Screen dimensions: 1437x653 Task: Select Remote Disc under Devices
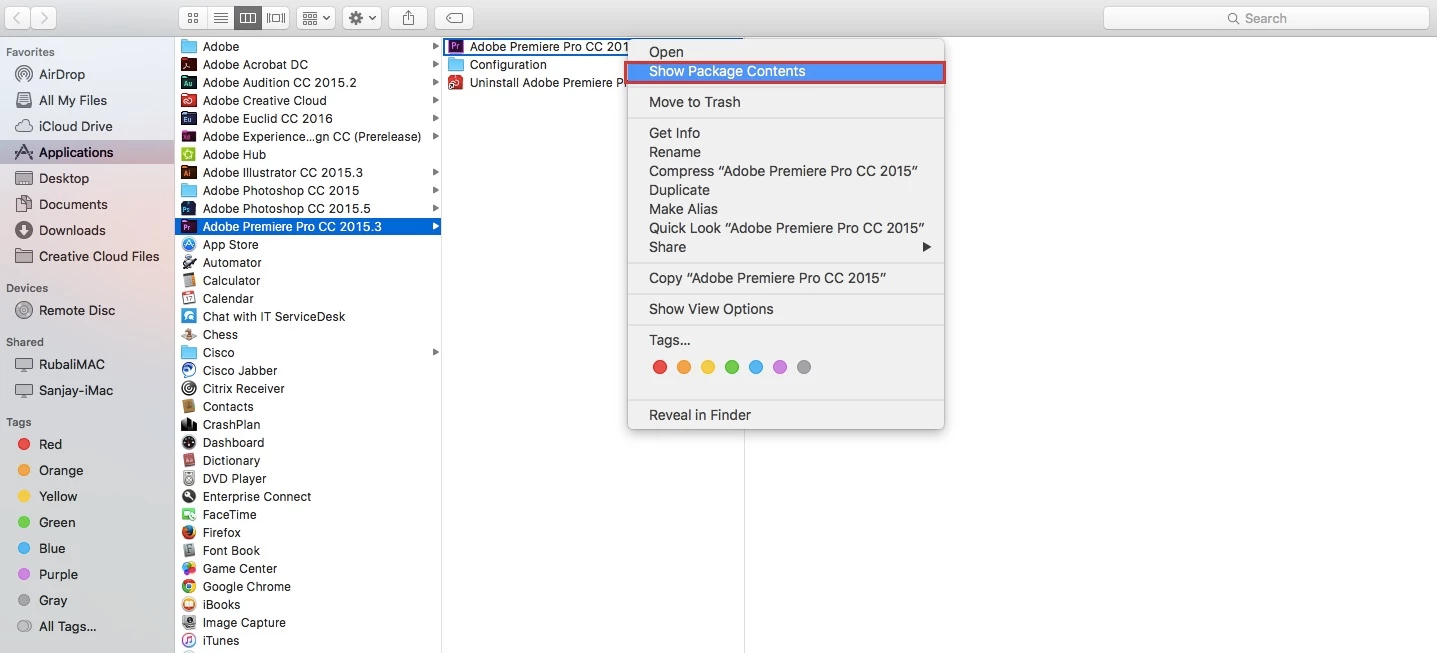click(77, 310)
